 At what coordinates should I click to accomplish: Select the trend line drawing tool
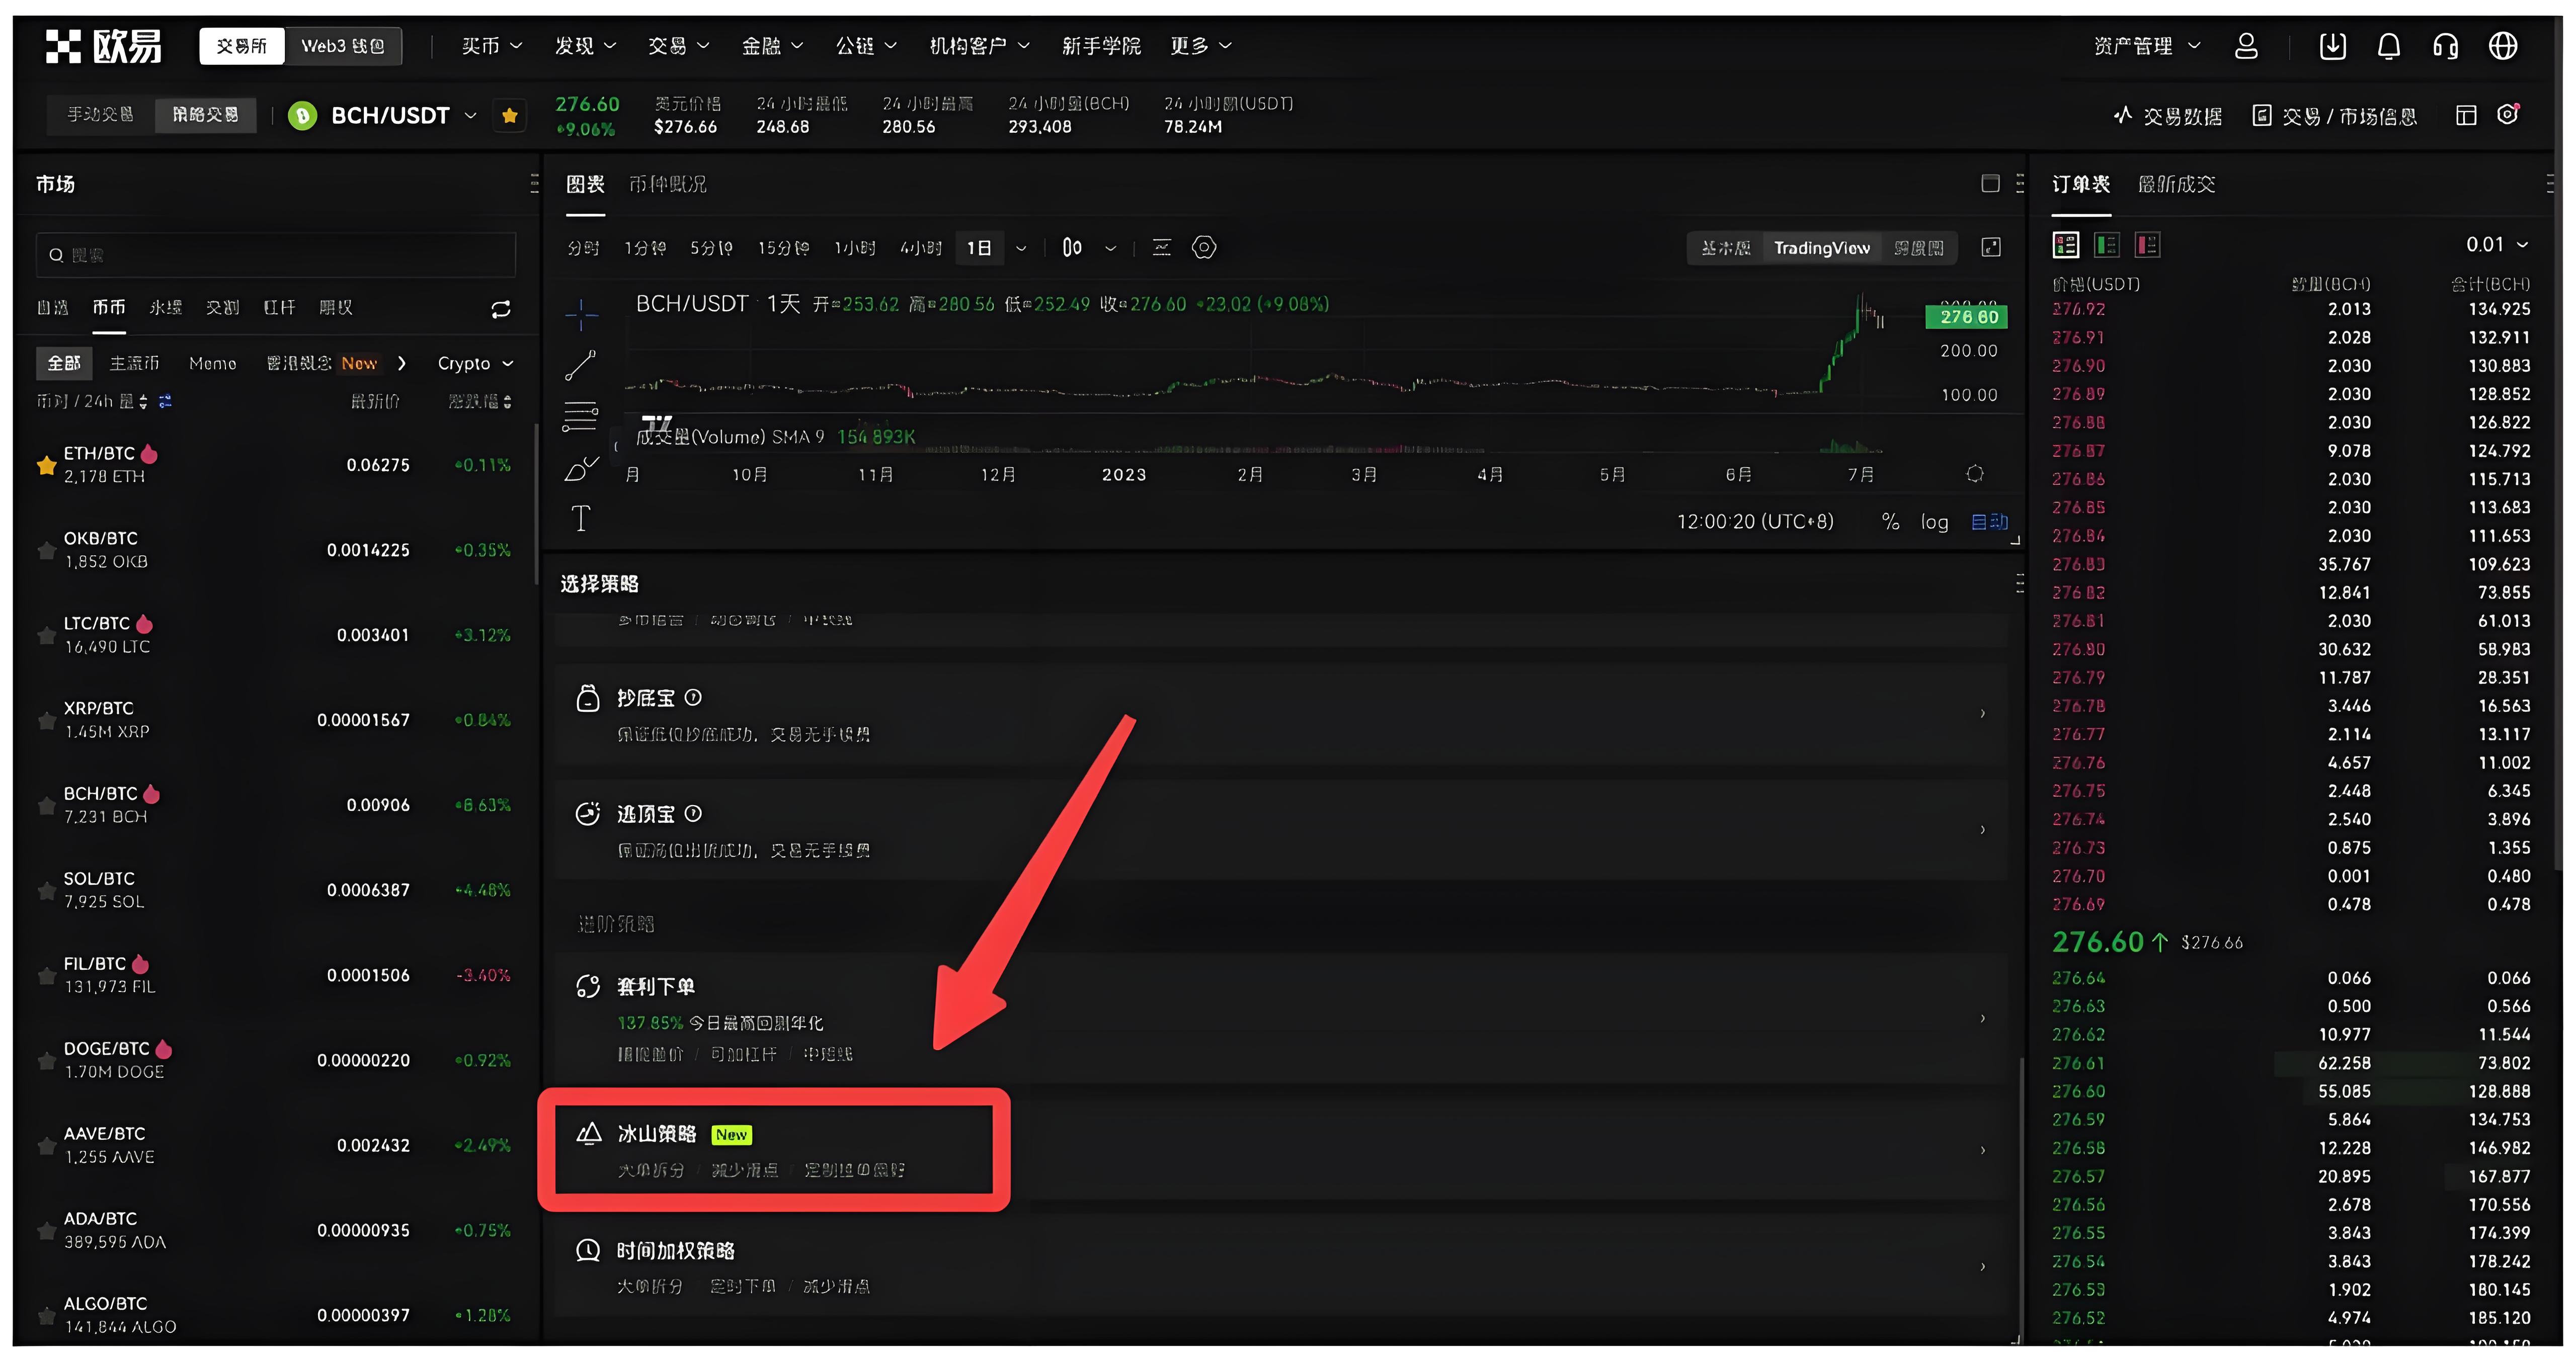(581, 365)
